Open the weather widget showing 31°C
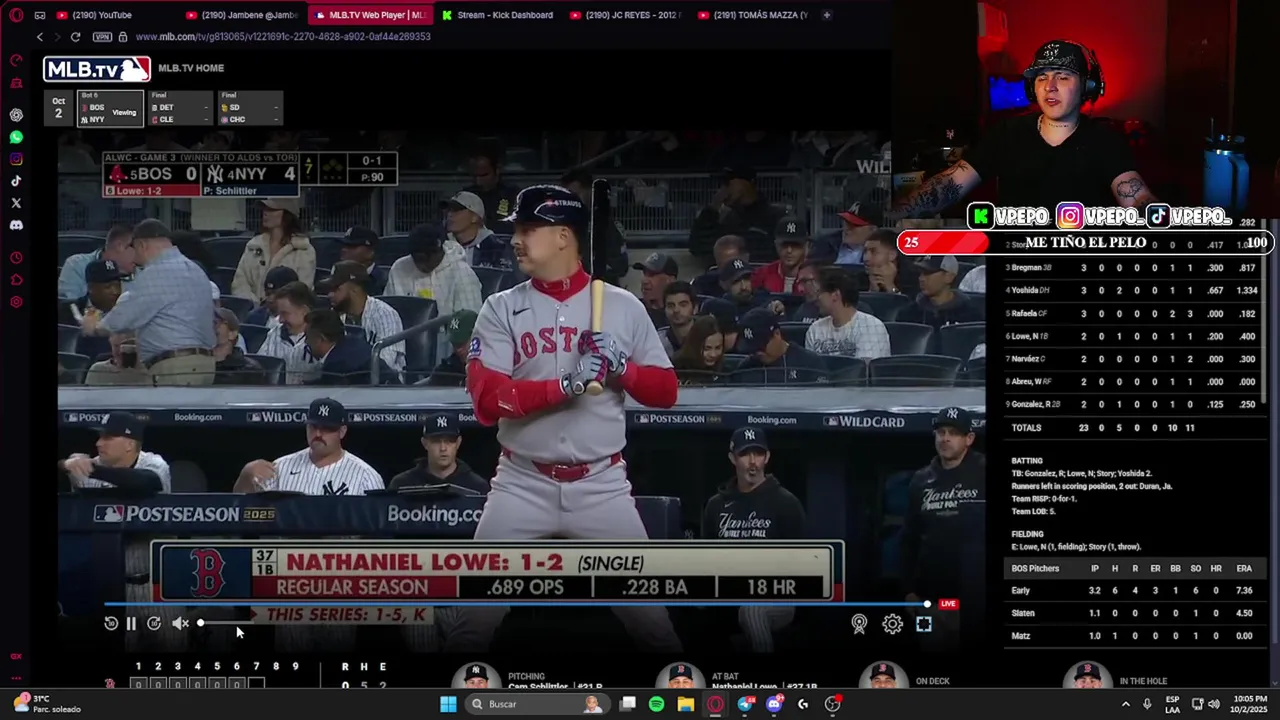Image resolution: width=1280 pixels, height=720 pixels. click(45, 704)
